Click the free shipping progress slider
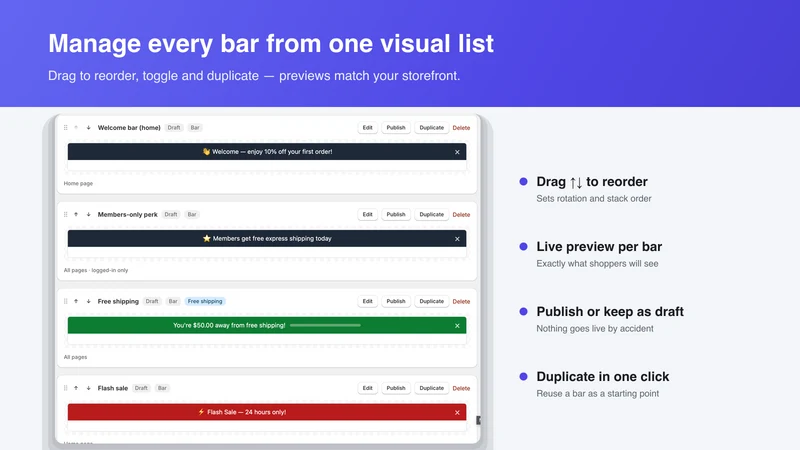 point(326,325)
